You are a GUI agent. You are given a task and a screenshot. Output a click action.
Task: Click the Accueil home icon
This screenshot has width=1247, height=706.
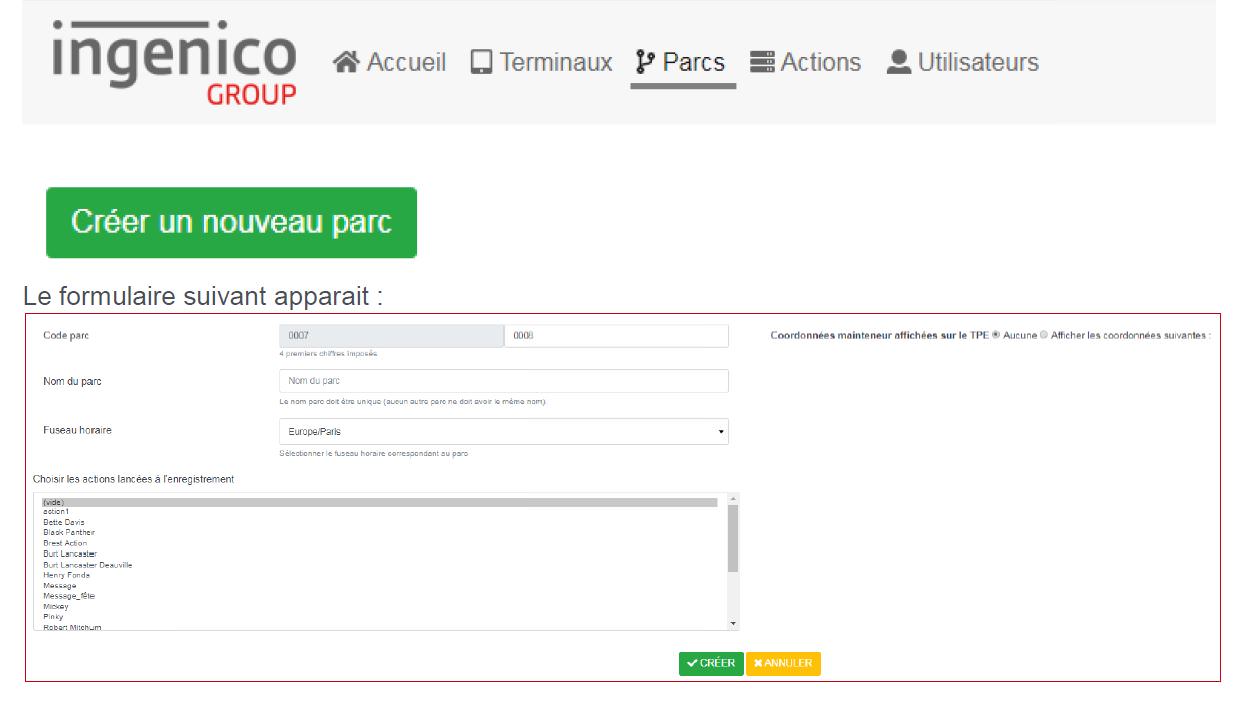347,63
